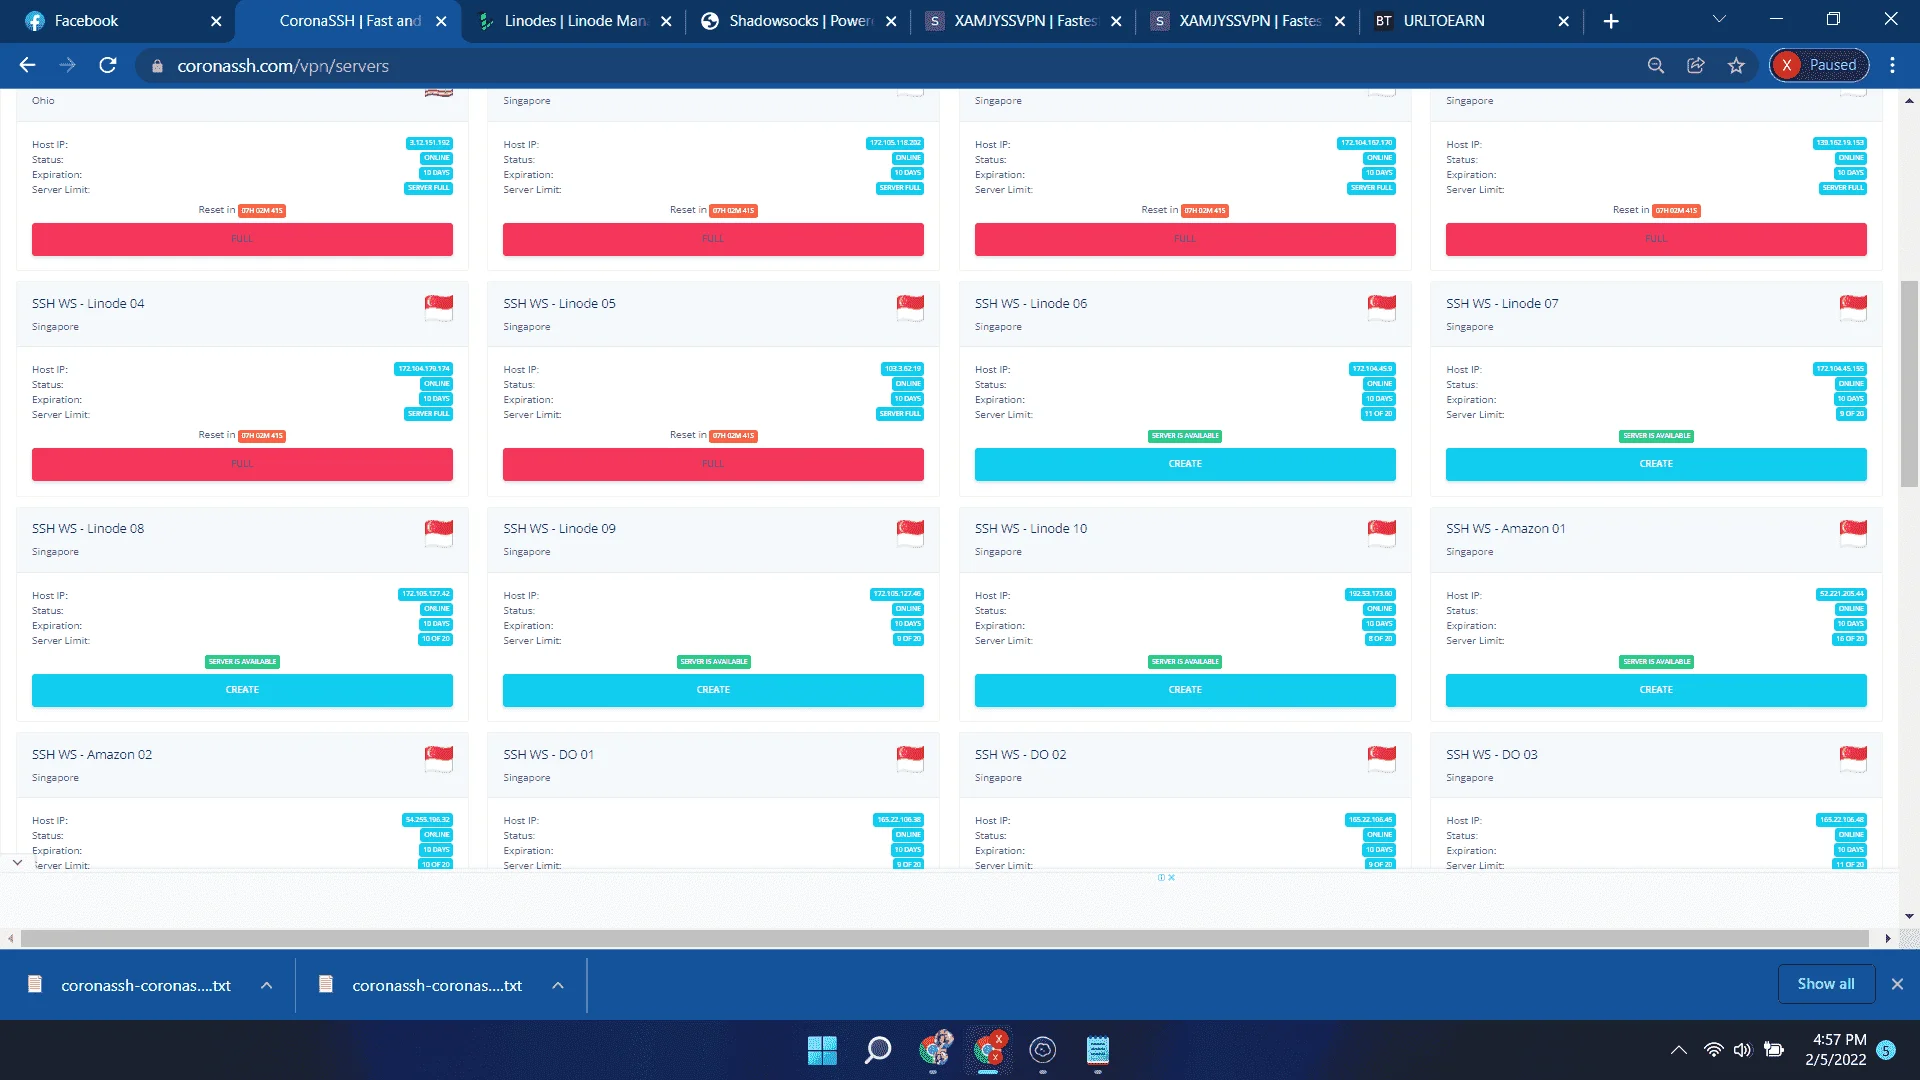
Task: Click the browser forward arrow
Action: [x=67, y=65]
